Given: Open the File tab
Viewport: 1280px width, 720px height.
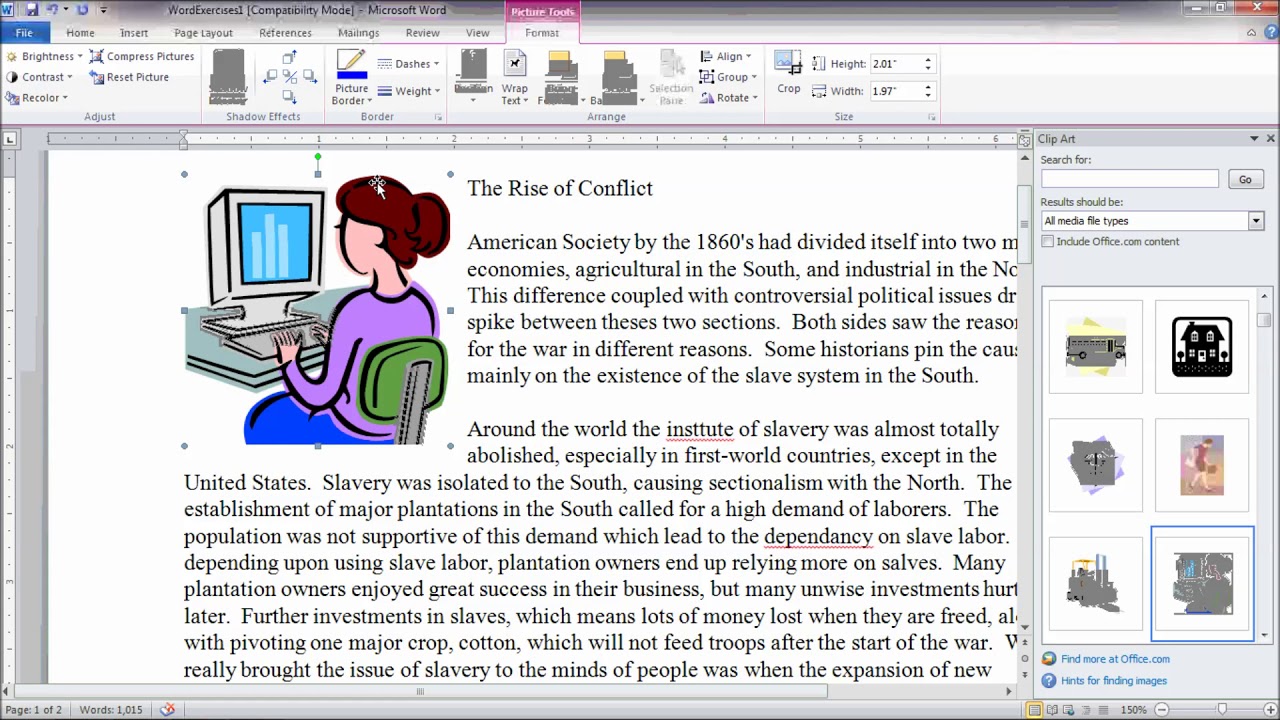Looking at the screenshot, I should (24, 33).
